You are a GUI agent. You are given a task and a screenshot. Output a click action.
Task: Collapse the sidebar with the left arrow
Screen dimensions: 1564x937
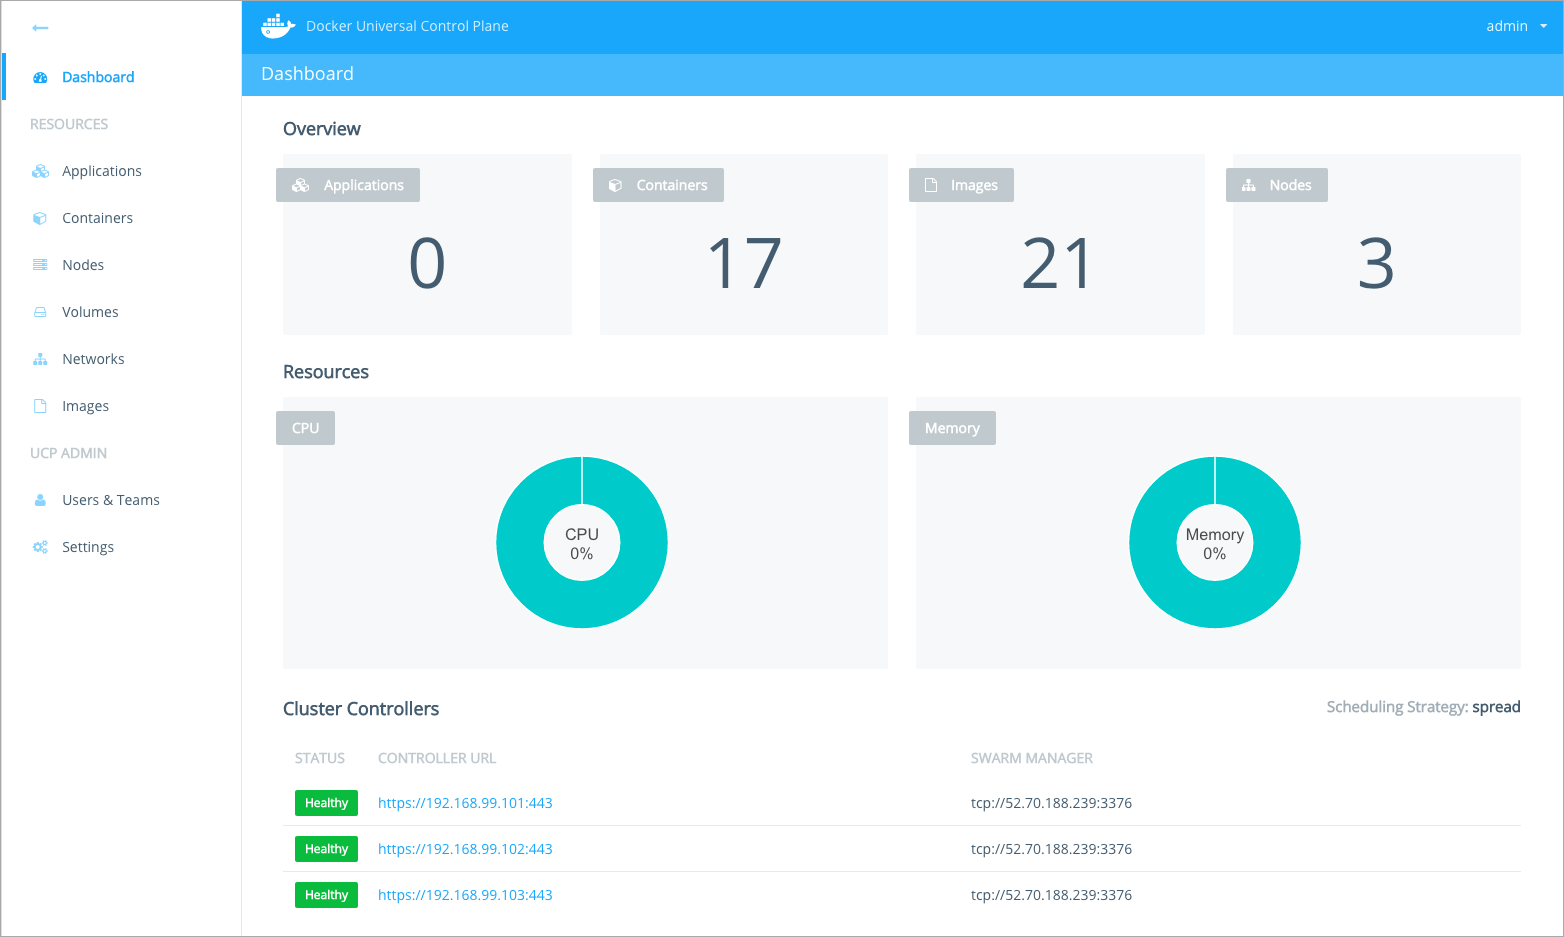40,27
